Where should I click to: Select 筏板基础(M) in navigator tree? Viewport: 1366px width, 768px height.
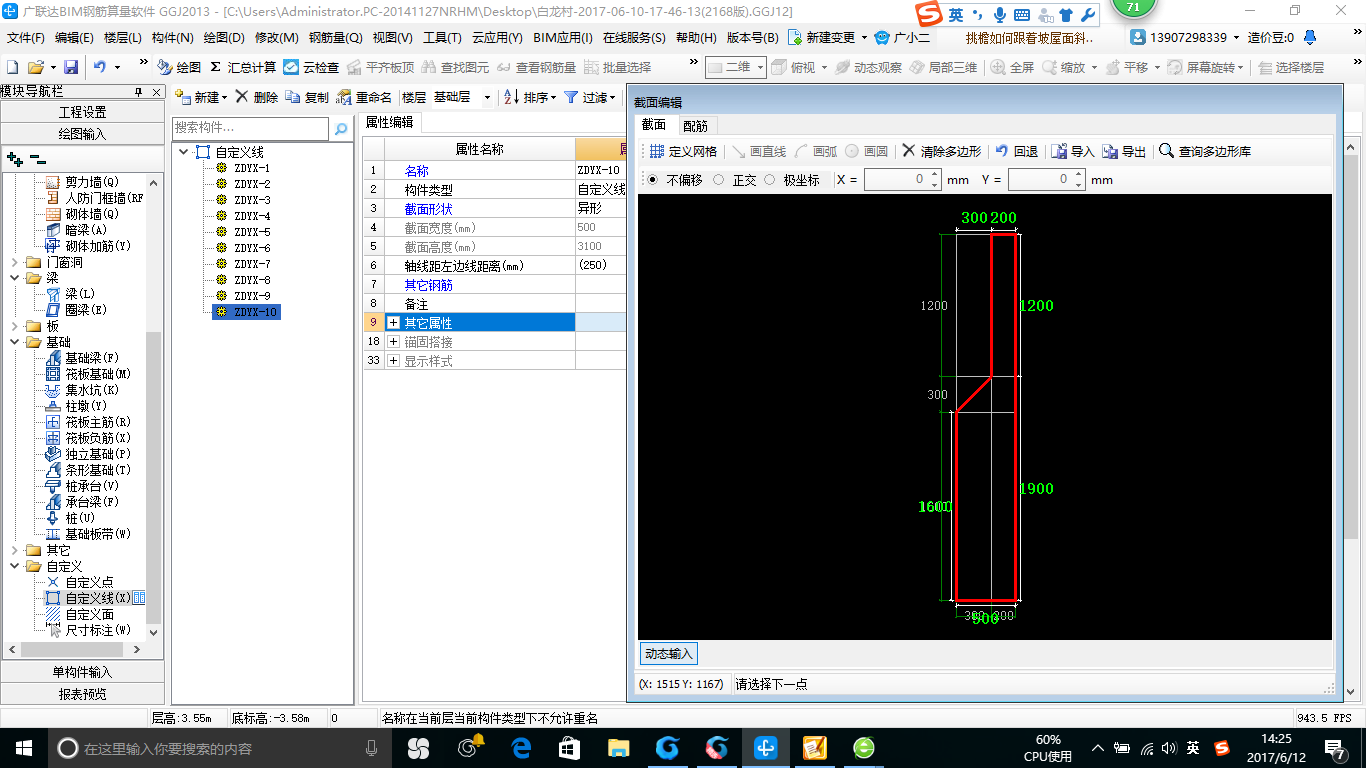(x=98, y=374)
